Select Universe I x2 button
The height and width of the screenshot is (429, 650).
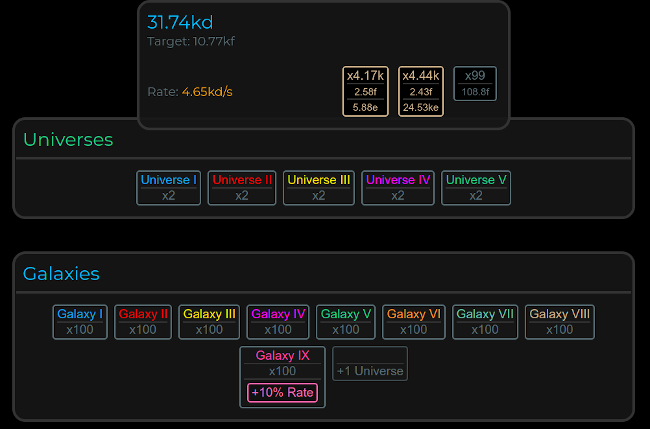(x=169, y=188)
